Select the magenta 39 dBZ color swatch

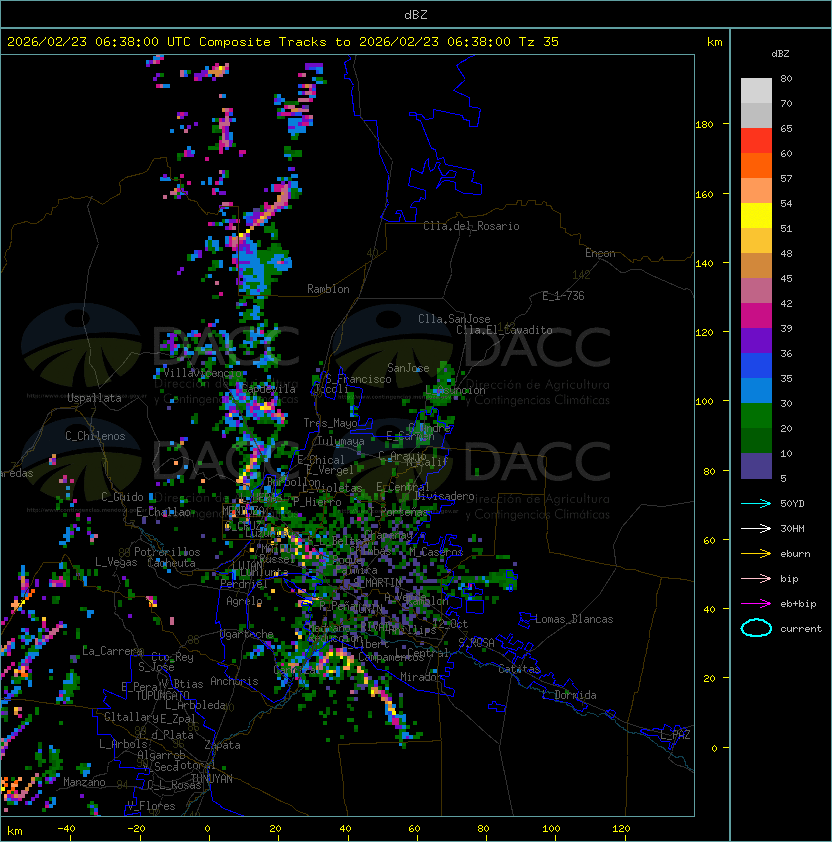point(756,316)
